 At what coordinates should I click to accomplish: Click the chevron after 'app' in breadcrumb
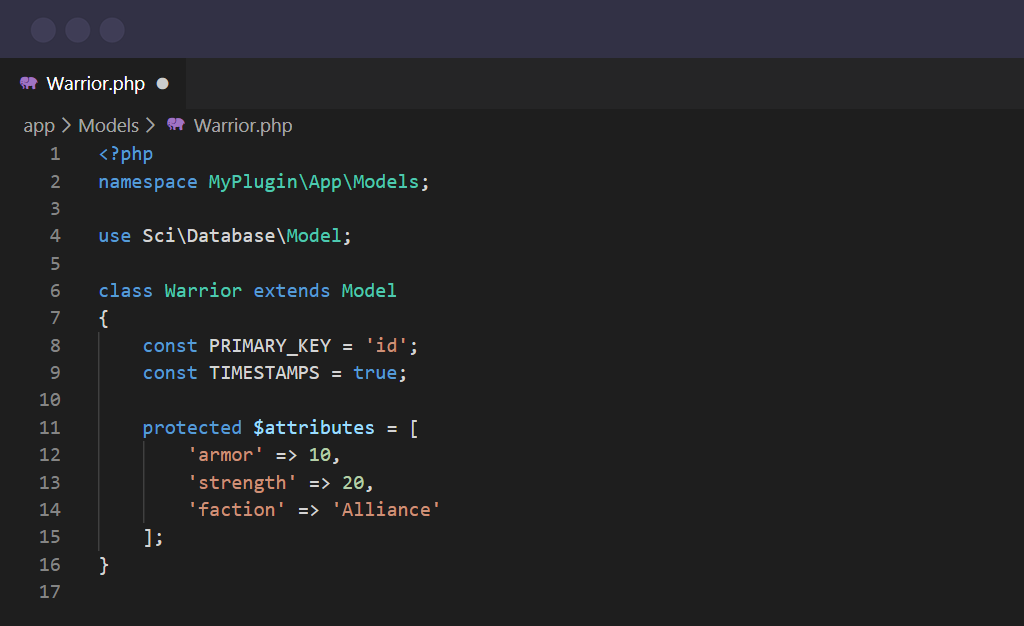(x=66, y=125)
